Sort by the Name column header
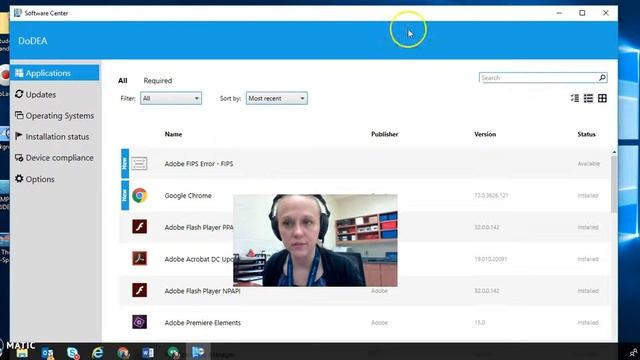Screen dimensions: 640x360 click(173, 134)
